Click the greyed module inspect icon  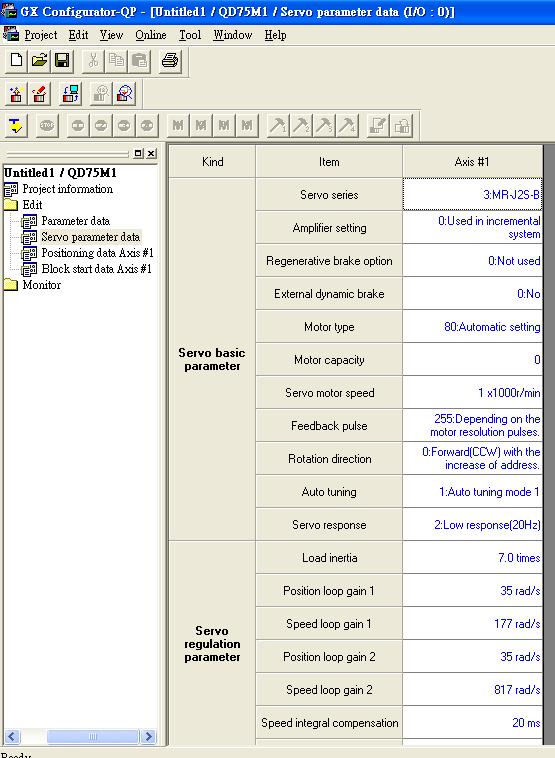(x=102, y=94)
